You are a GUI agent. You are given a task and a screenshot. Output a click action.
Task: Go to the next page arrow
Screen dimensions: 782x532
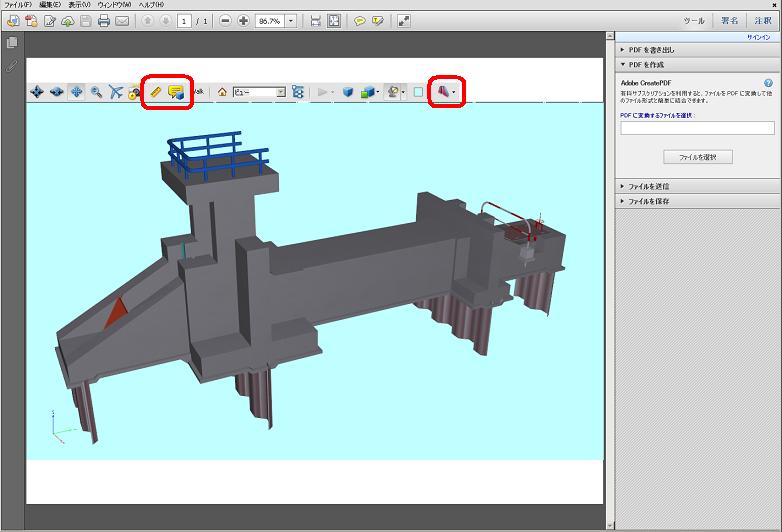pos(166,21)
